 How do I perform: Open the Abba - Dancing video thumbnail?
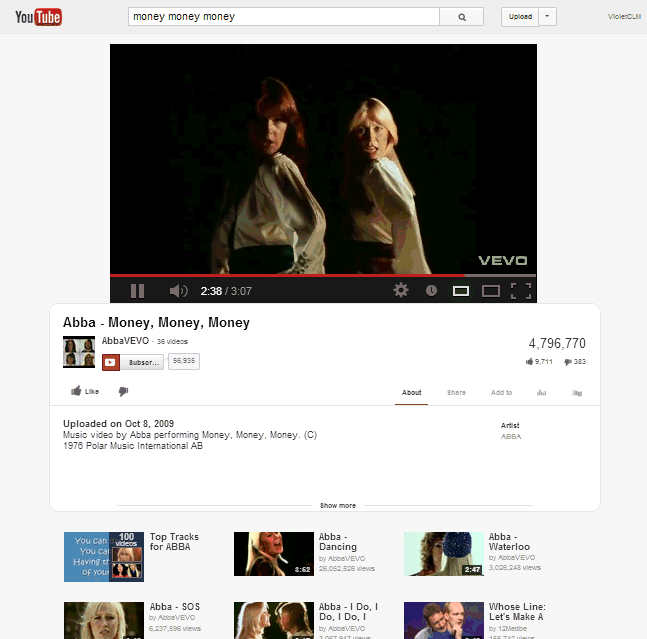click(x=274, y=554)
